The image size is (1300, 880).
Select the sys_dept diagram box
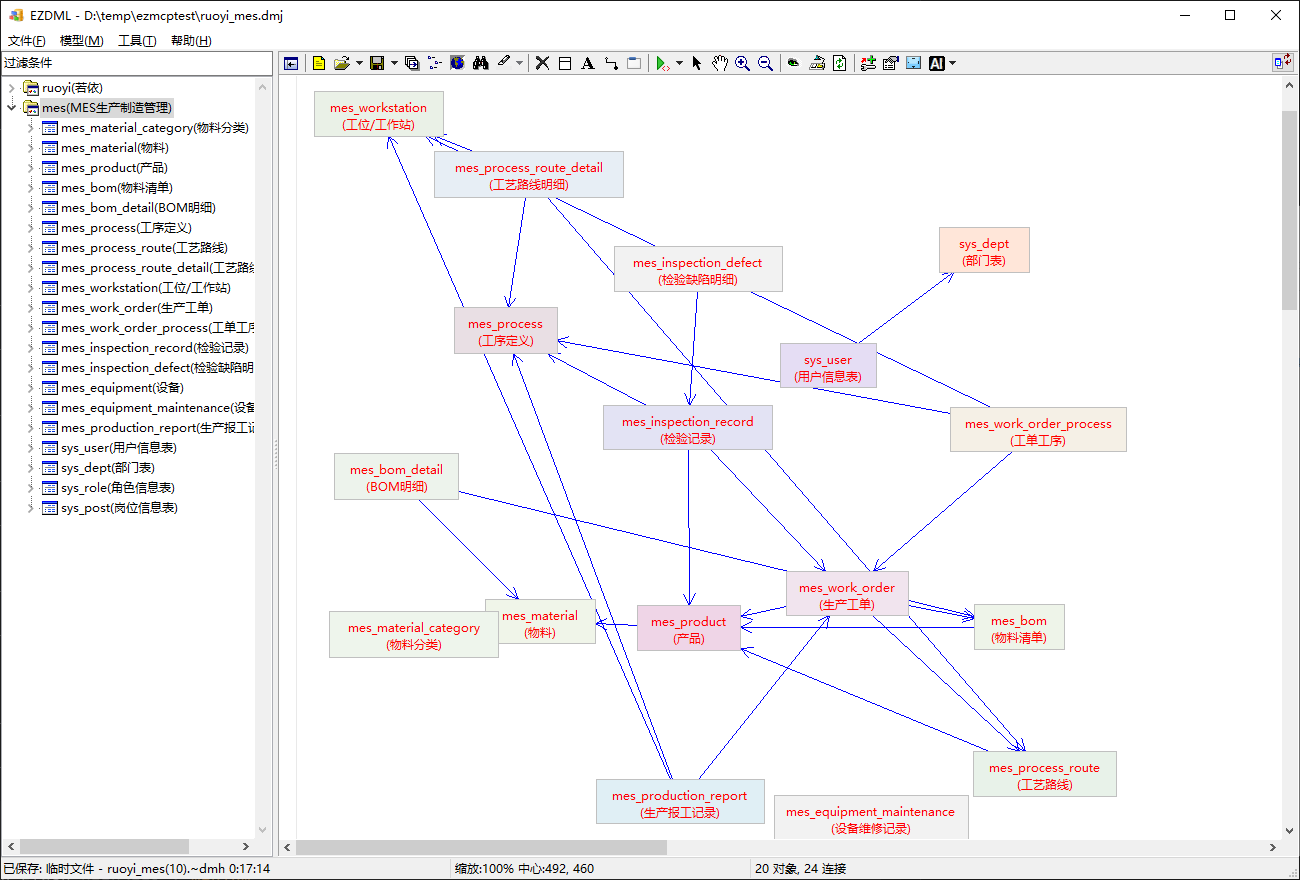(x=984, y=250)
